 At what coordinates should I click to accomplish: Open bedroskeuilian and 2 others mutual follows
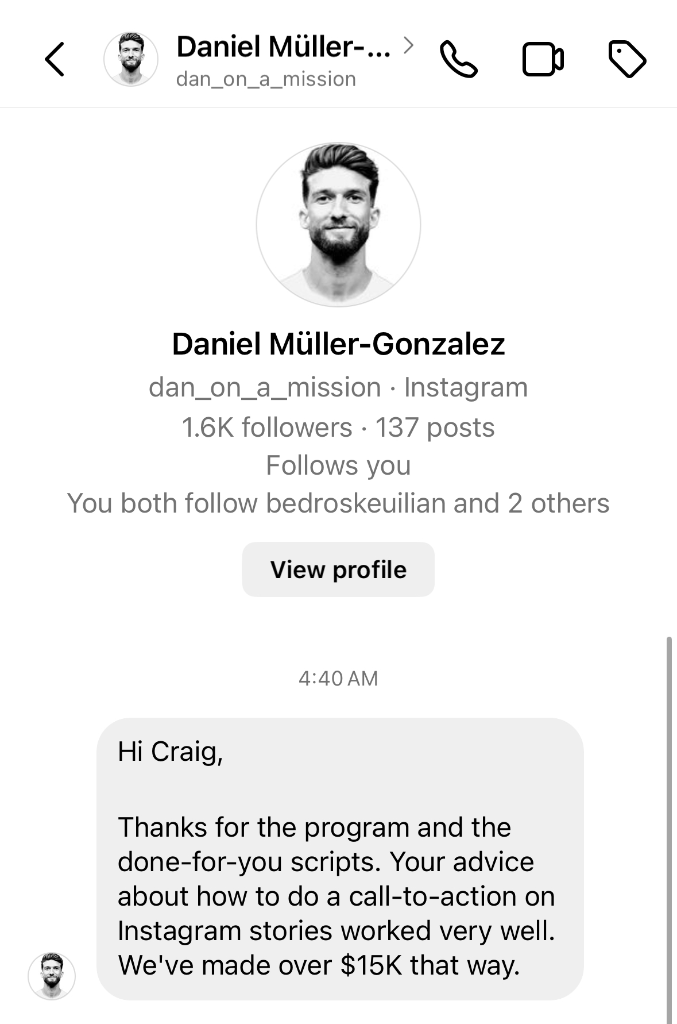pos(338,503)
